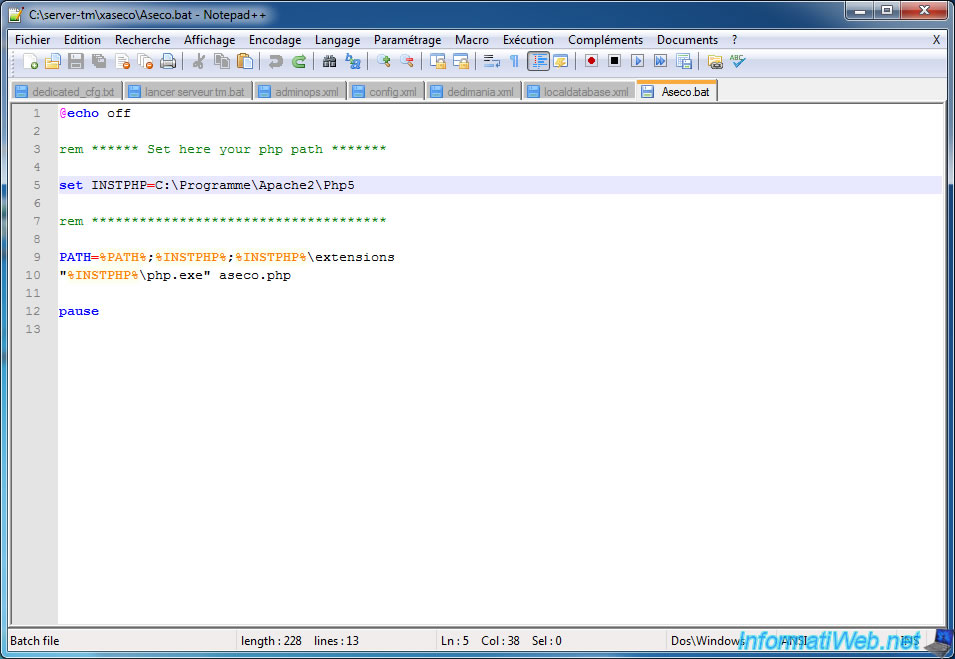Viewport: 955px width, 659px height.
Task: Toggle Show All Characters display
Action: click(x=516, y=61)
